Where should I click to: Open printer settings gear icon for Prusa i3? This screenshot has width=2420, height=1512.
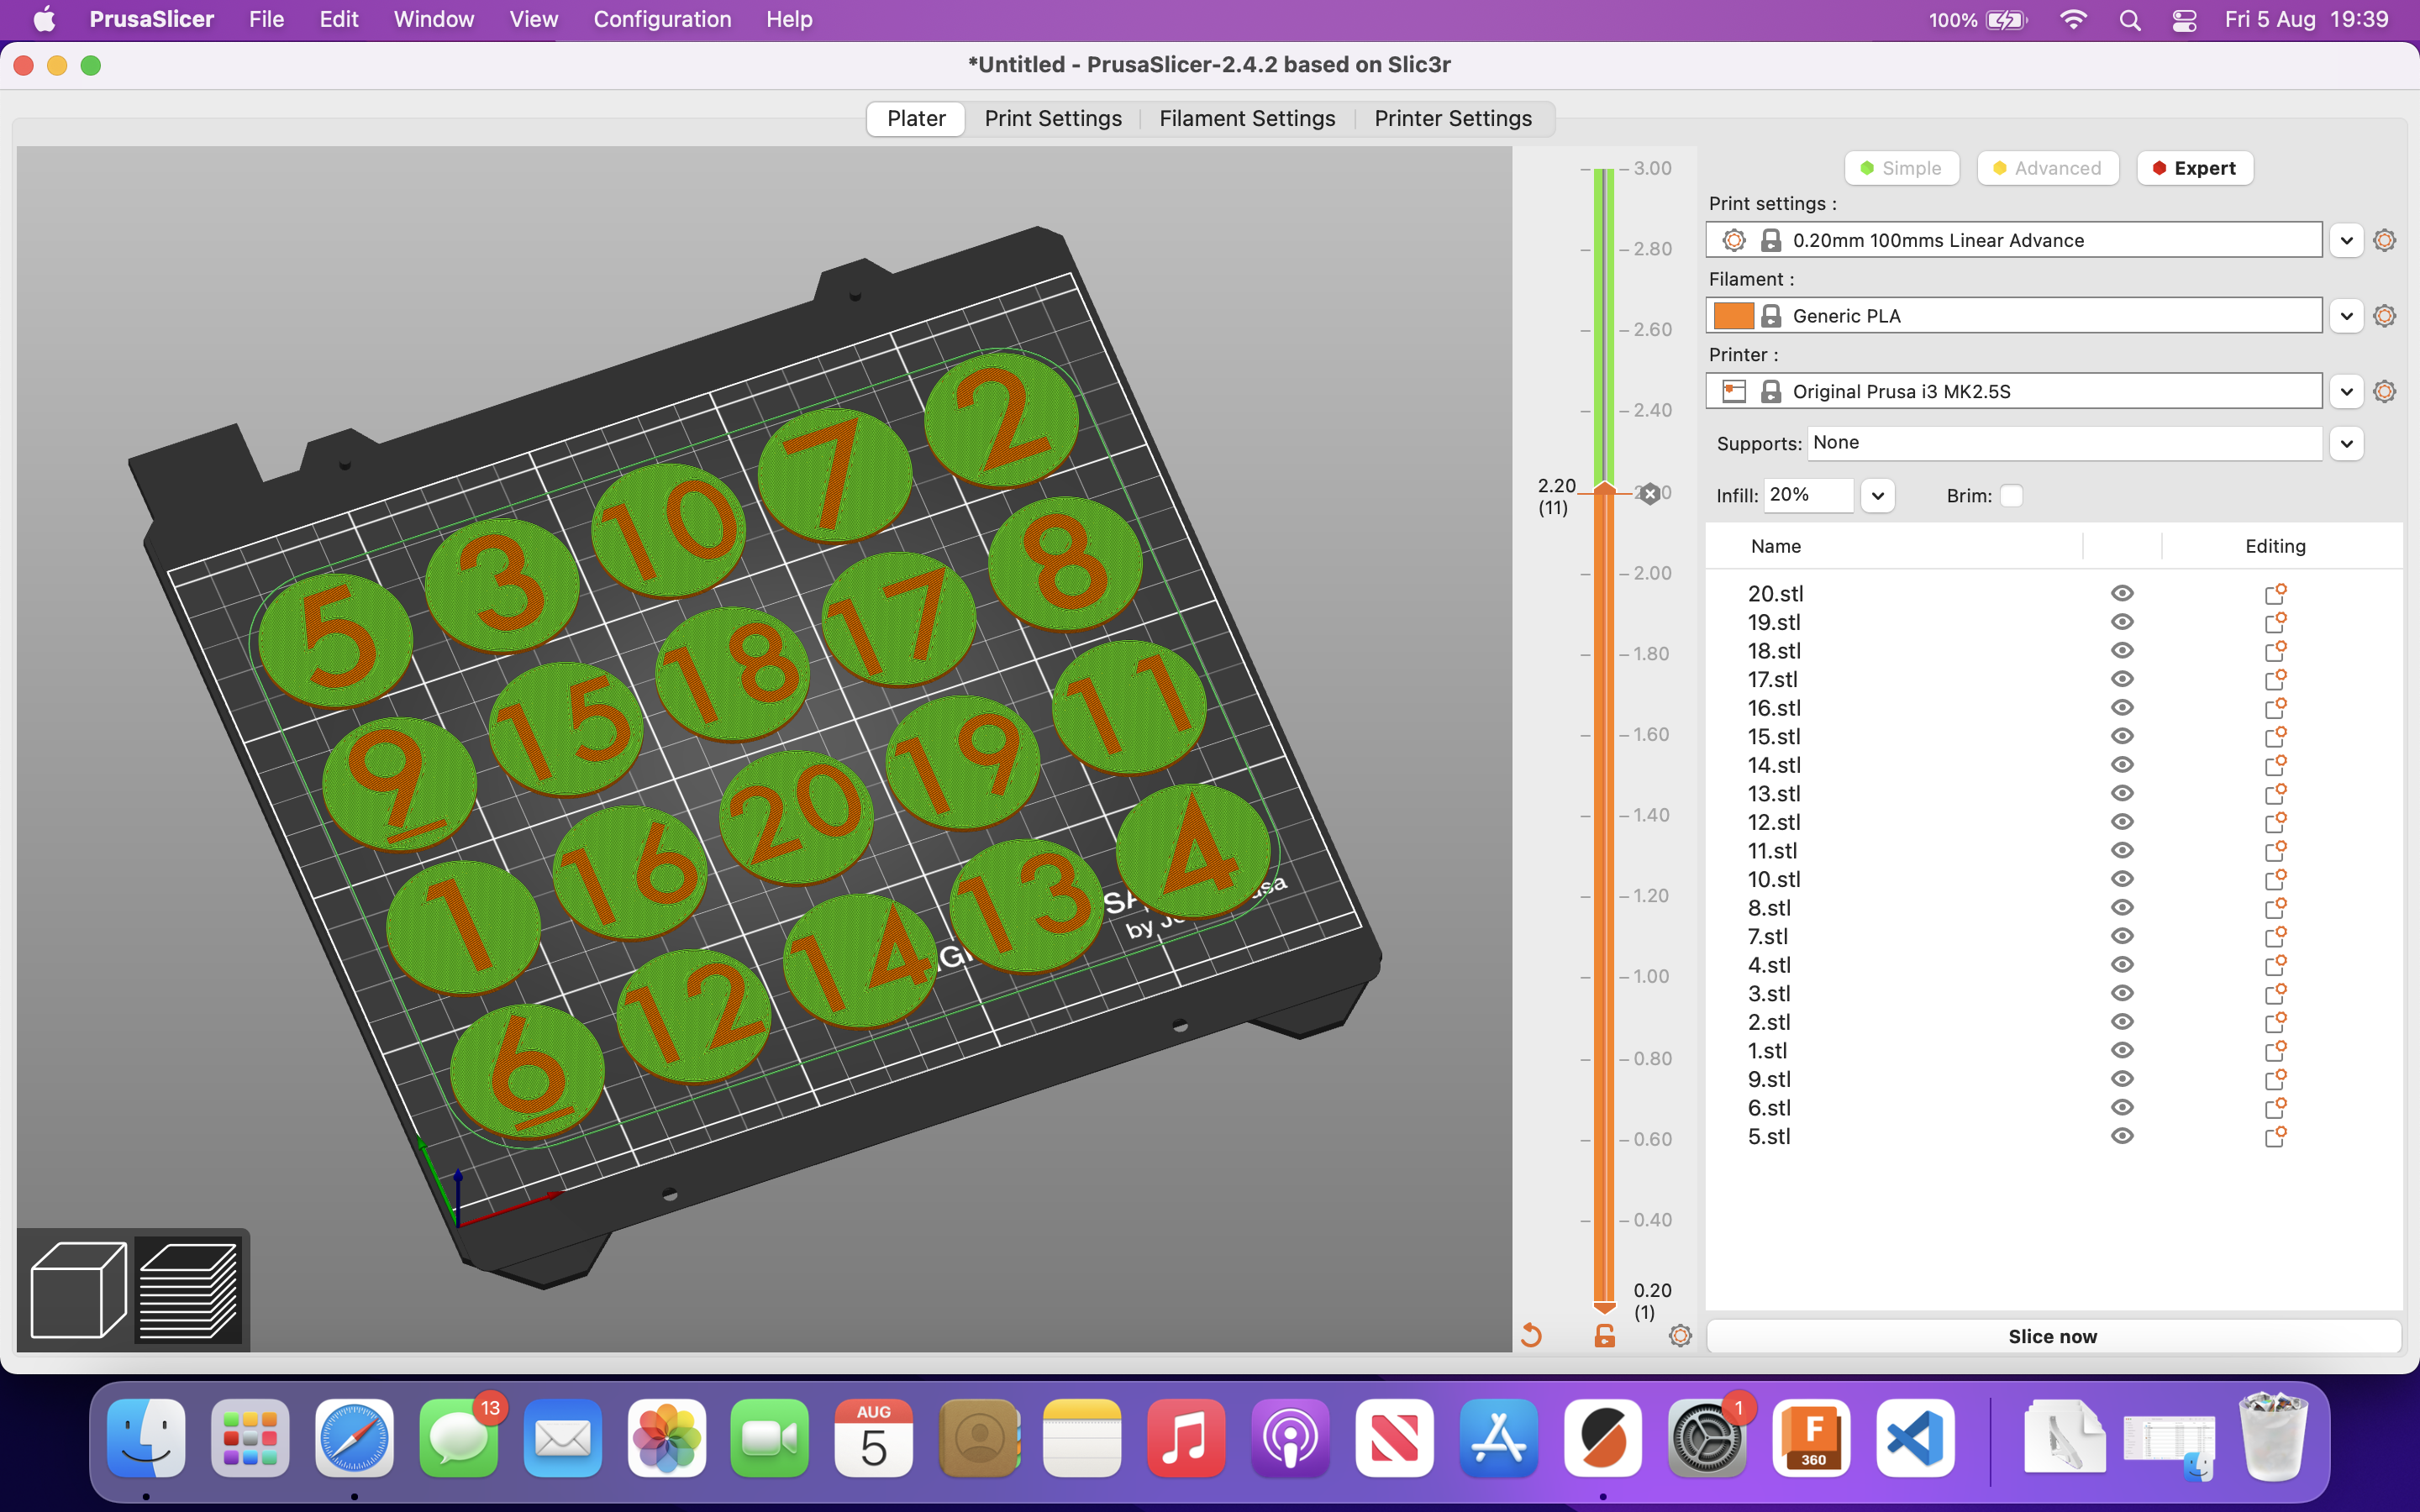(x=2384, y=391)
